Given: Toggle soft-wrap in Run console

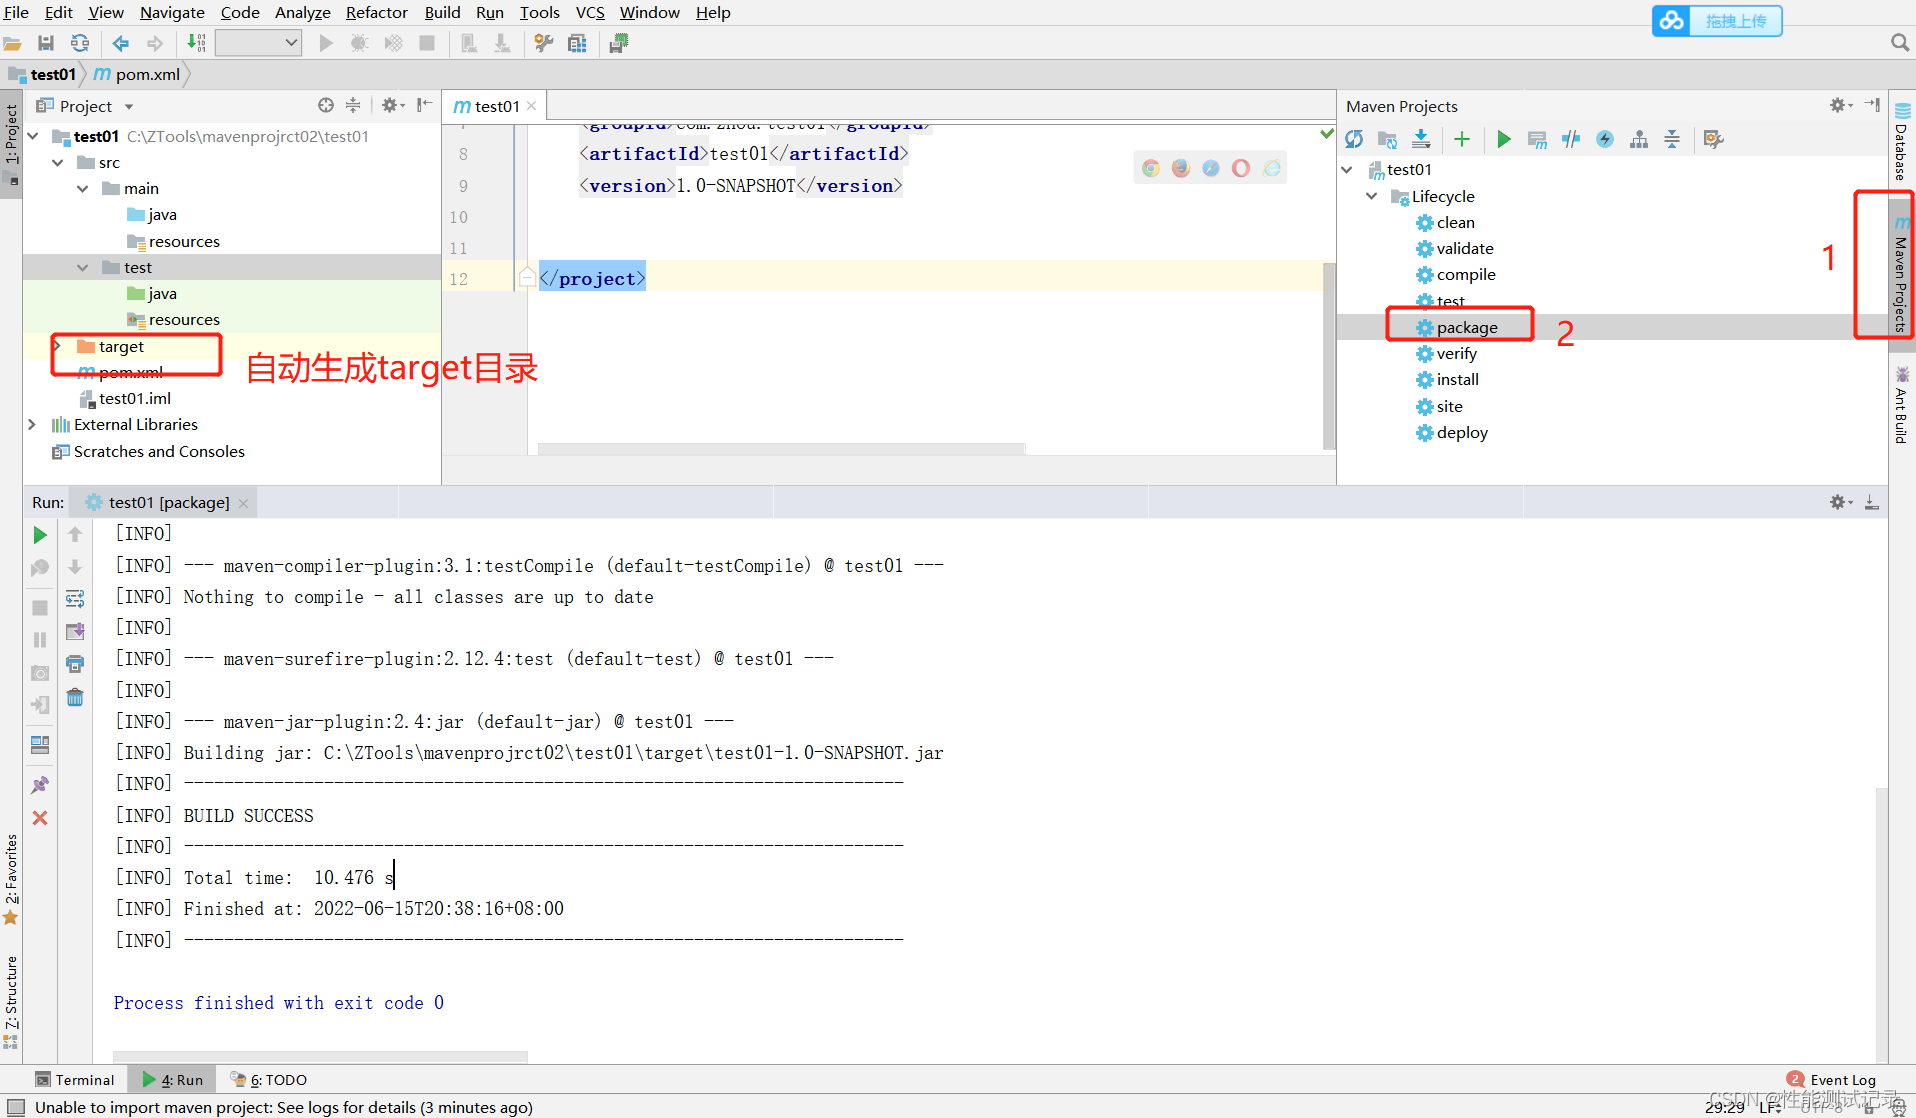Looking at the screenshot, I should [75, 599].
